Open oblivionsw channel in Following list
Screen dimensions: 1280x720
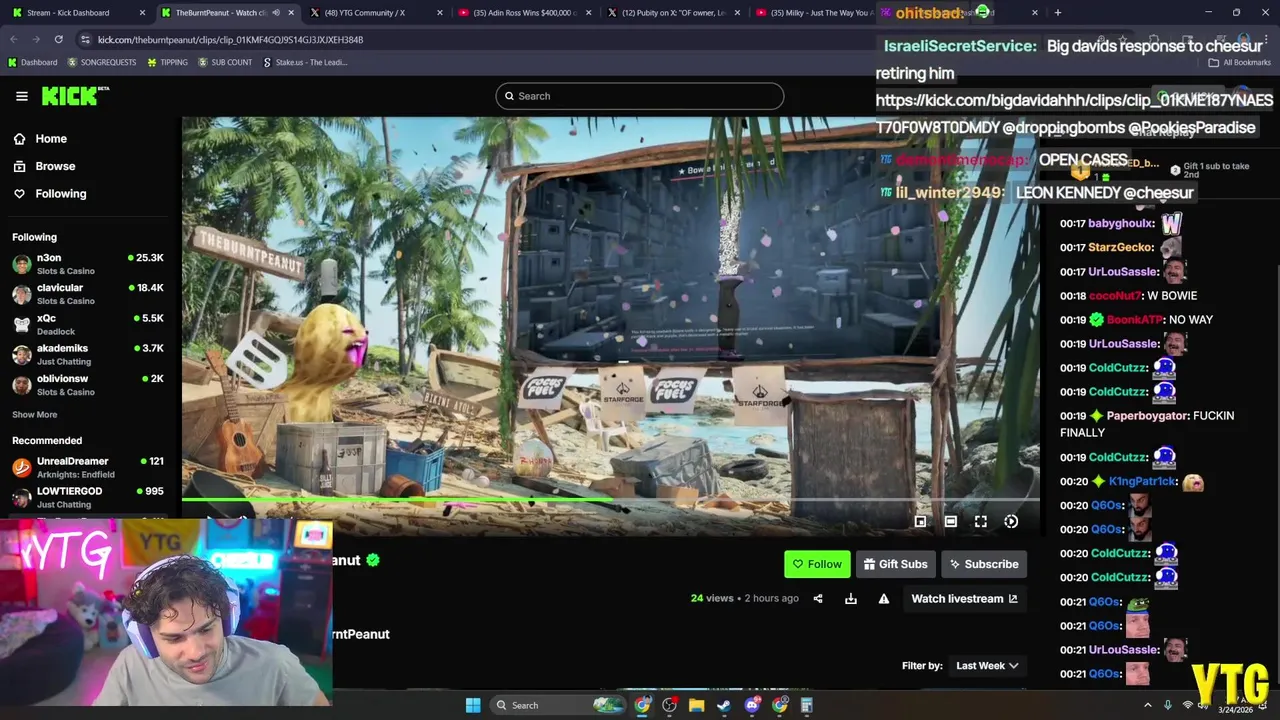tap(88, 385)
